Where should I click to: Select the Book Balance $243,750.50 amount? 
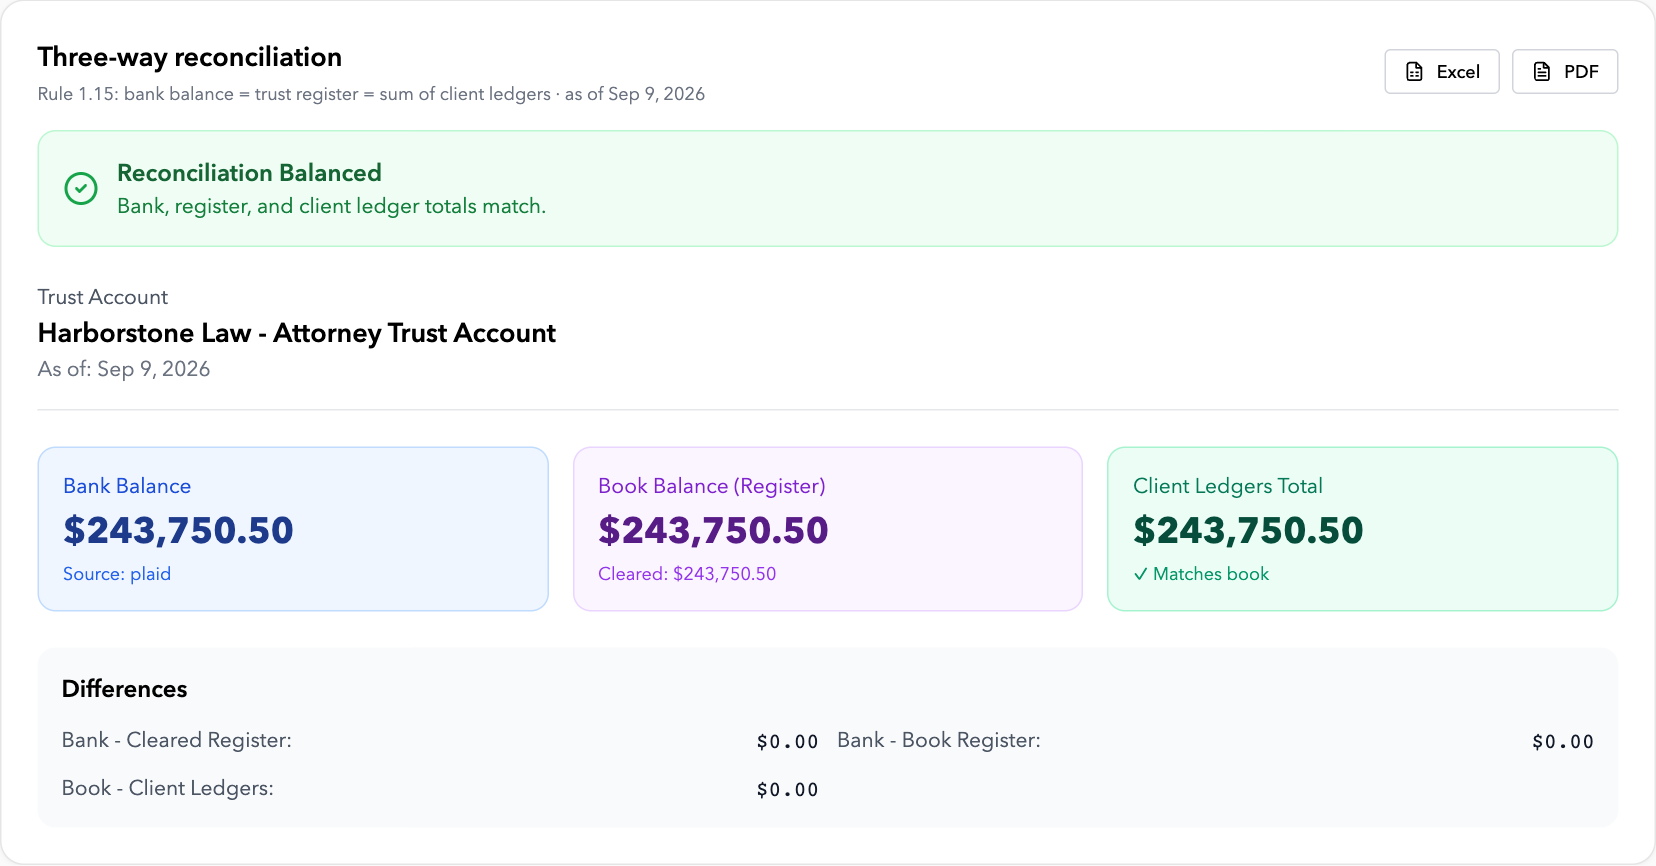tap(713, 530)
